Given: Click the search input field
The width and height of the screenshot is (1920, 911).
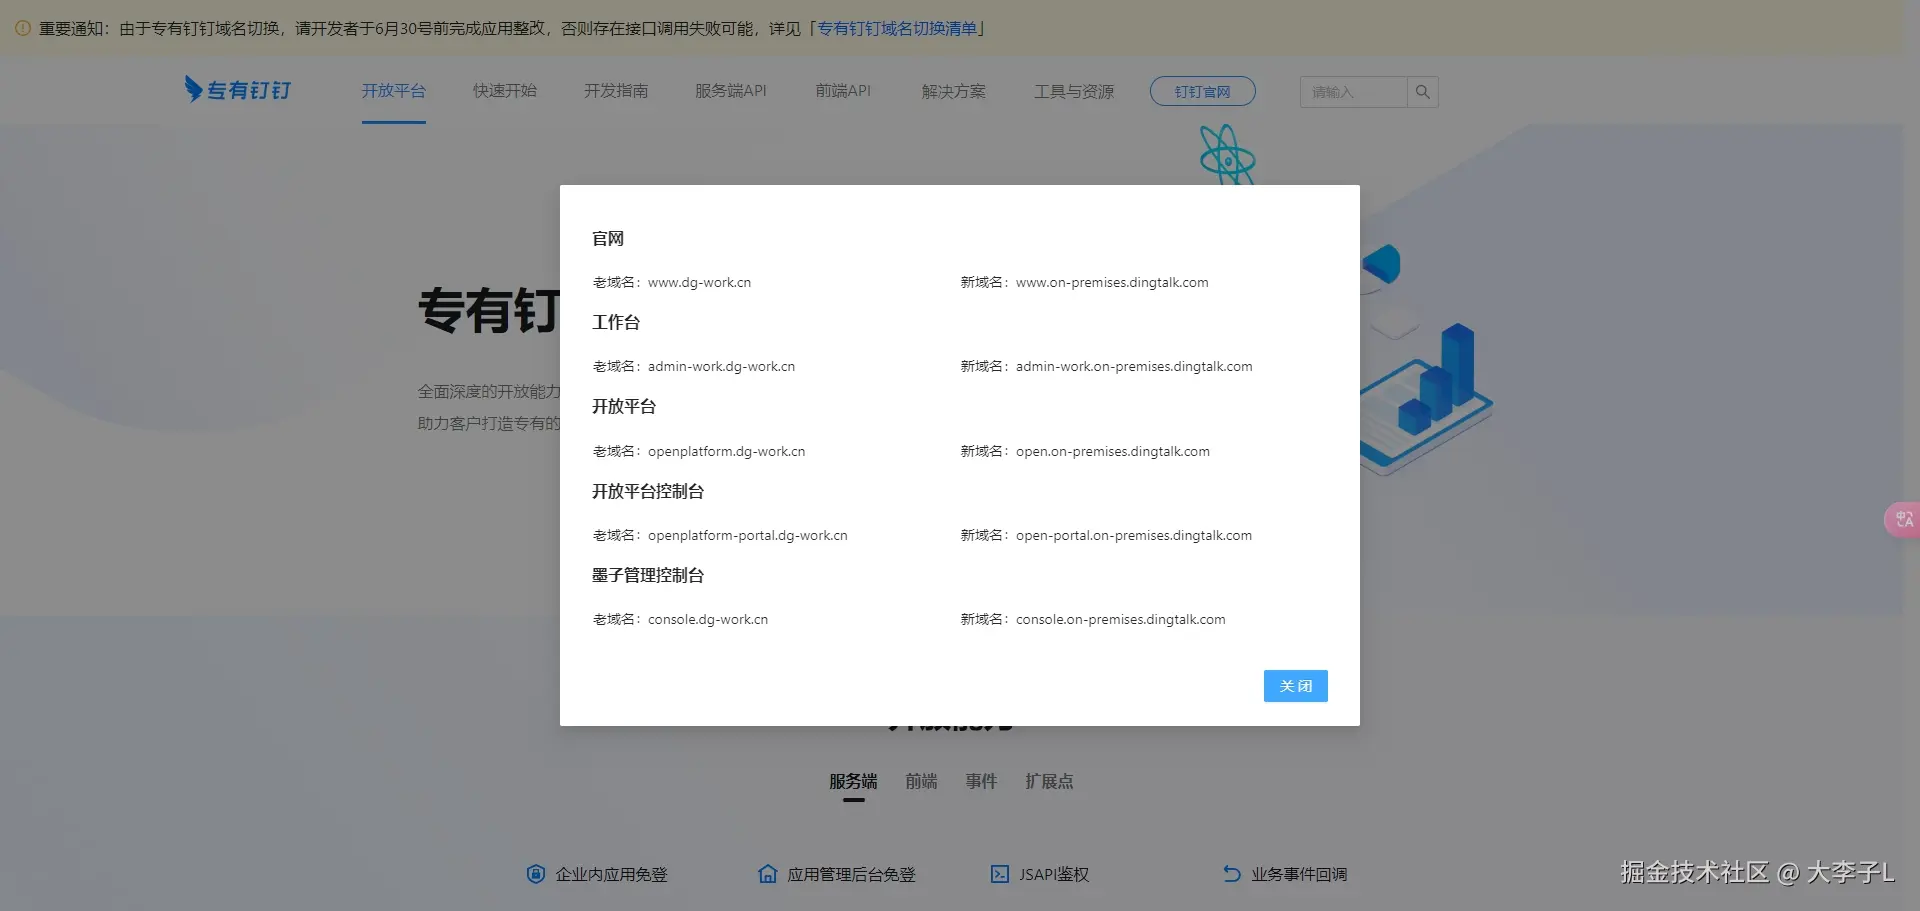Looking at the screenshot, I should point(1352,91).
